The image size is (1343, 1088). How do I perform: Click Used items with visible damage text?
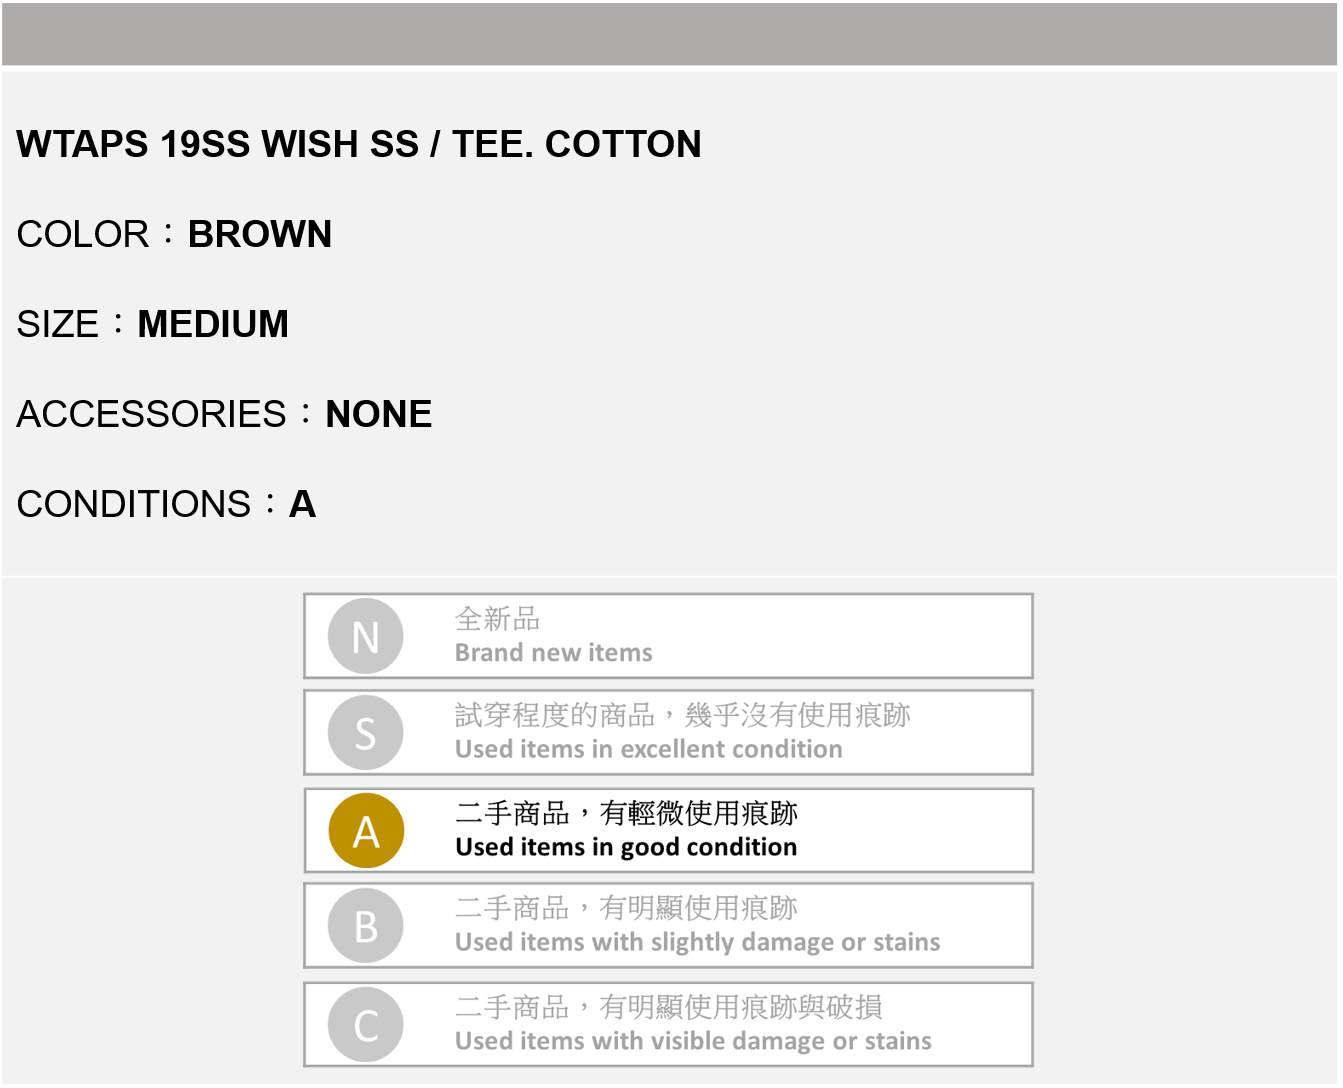(693, 1041)
